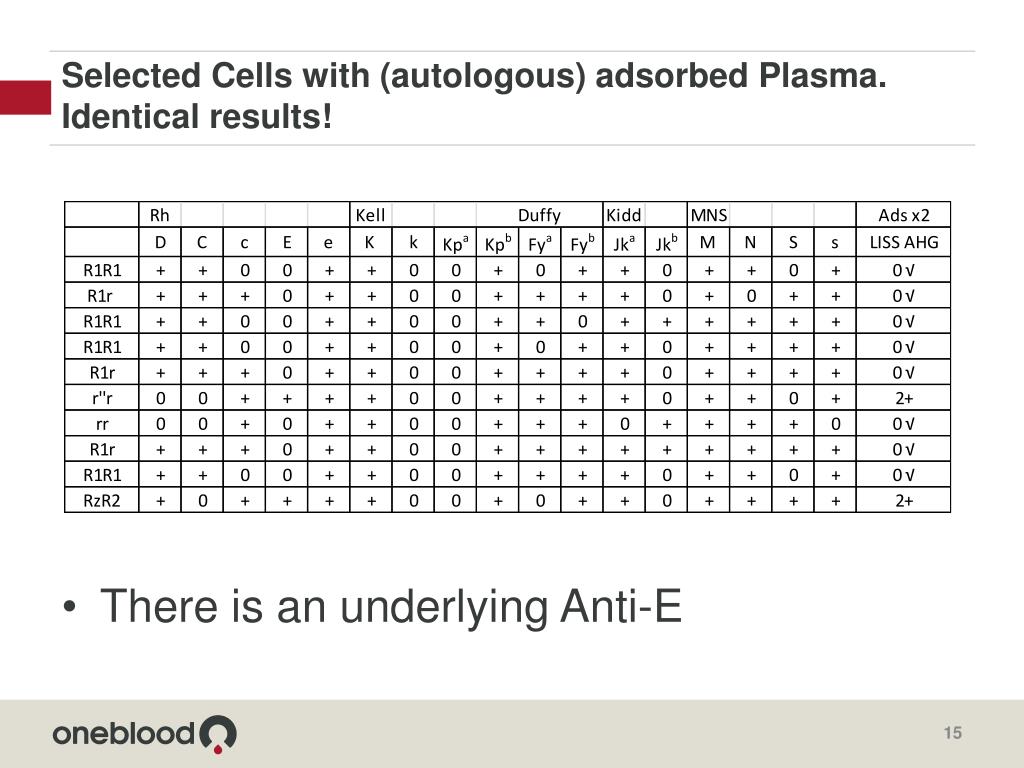Image resolution: width=1024 pixels, height=768 pixels.
Task: Click the 2+ result in RzR2 row
Action: [x=903, y=500]
